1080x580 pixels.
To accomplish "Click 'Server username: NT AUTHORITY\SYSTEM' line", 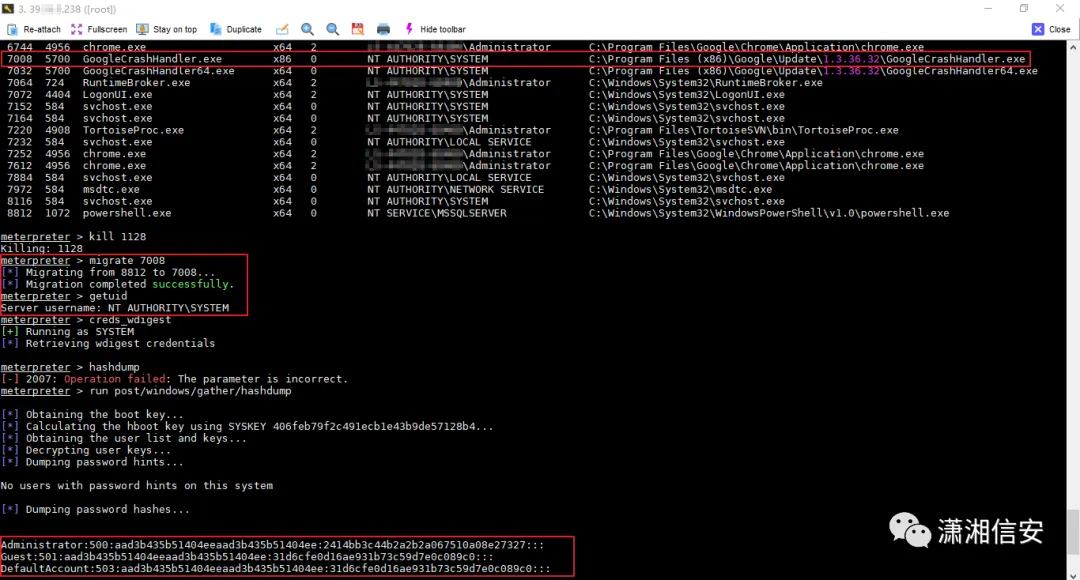I will 115,308.
